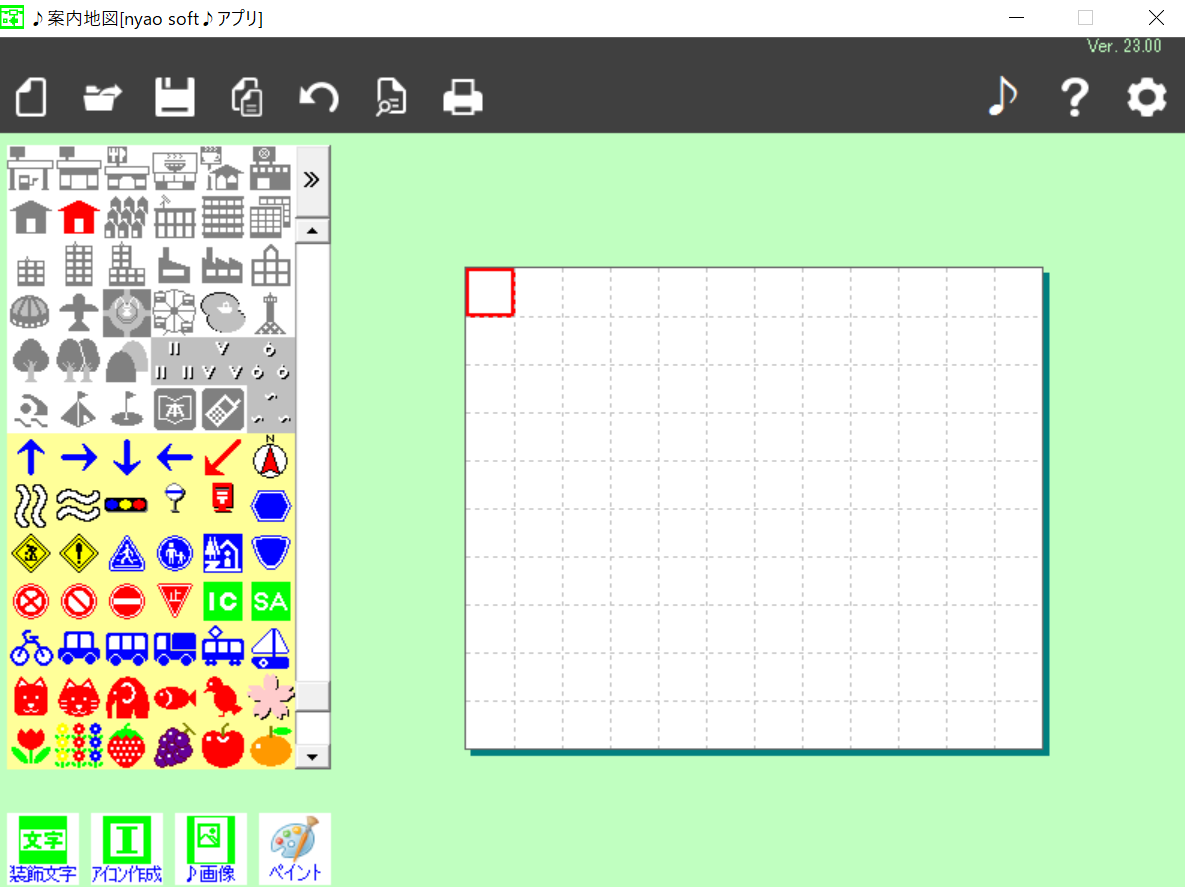Create a new map document

click(31, 97)
